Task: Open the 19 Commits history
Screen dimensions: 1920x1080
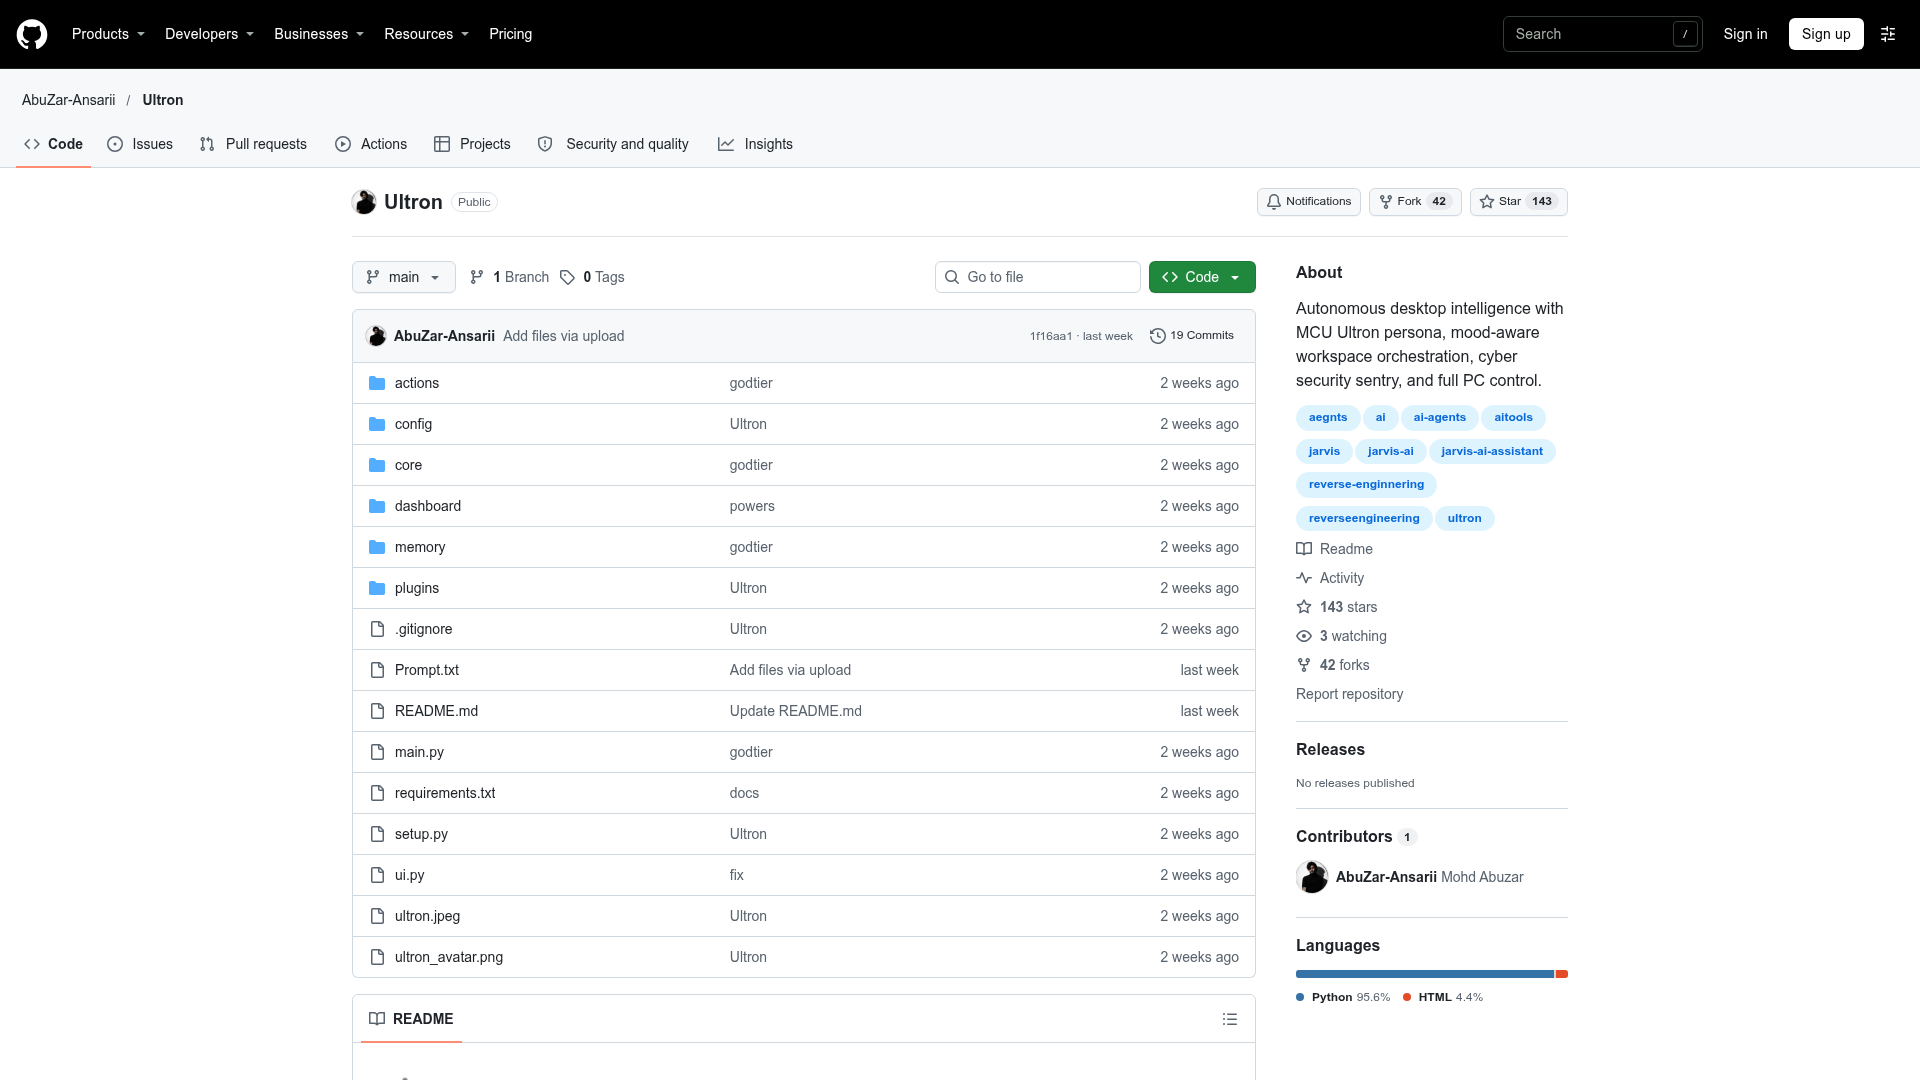Action: tap(1192, 336)
